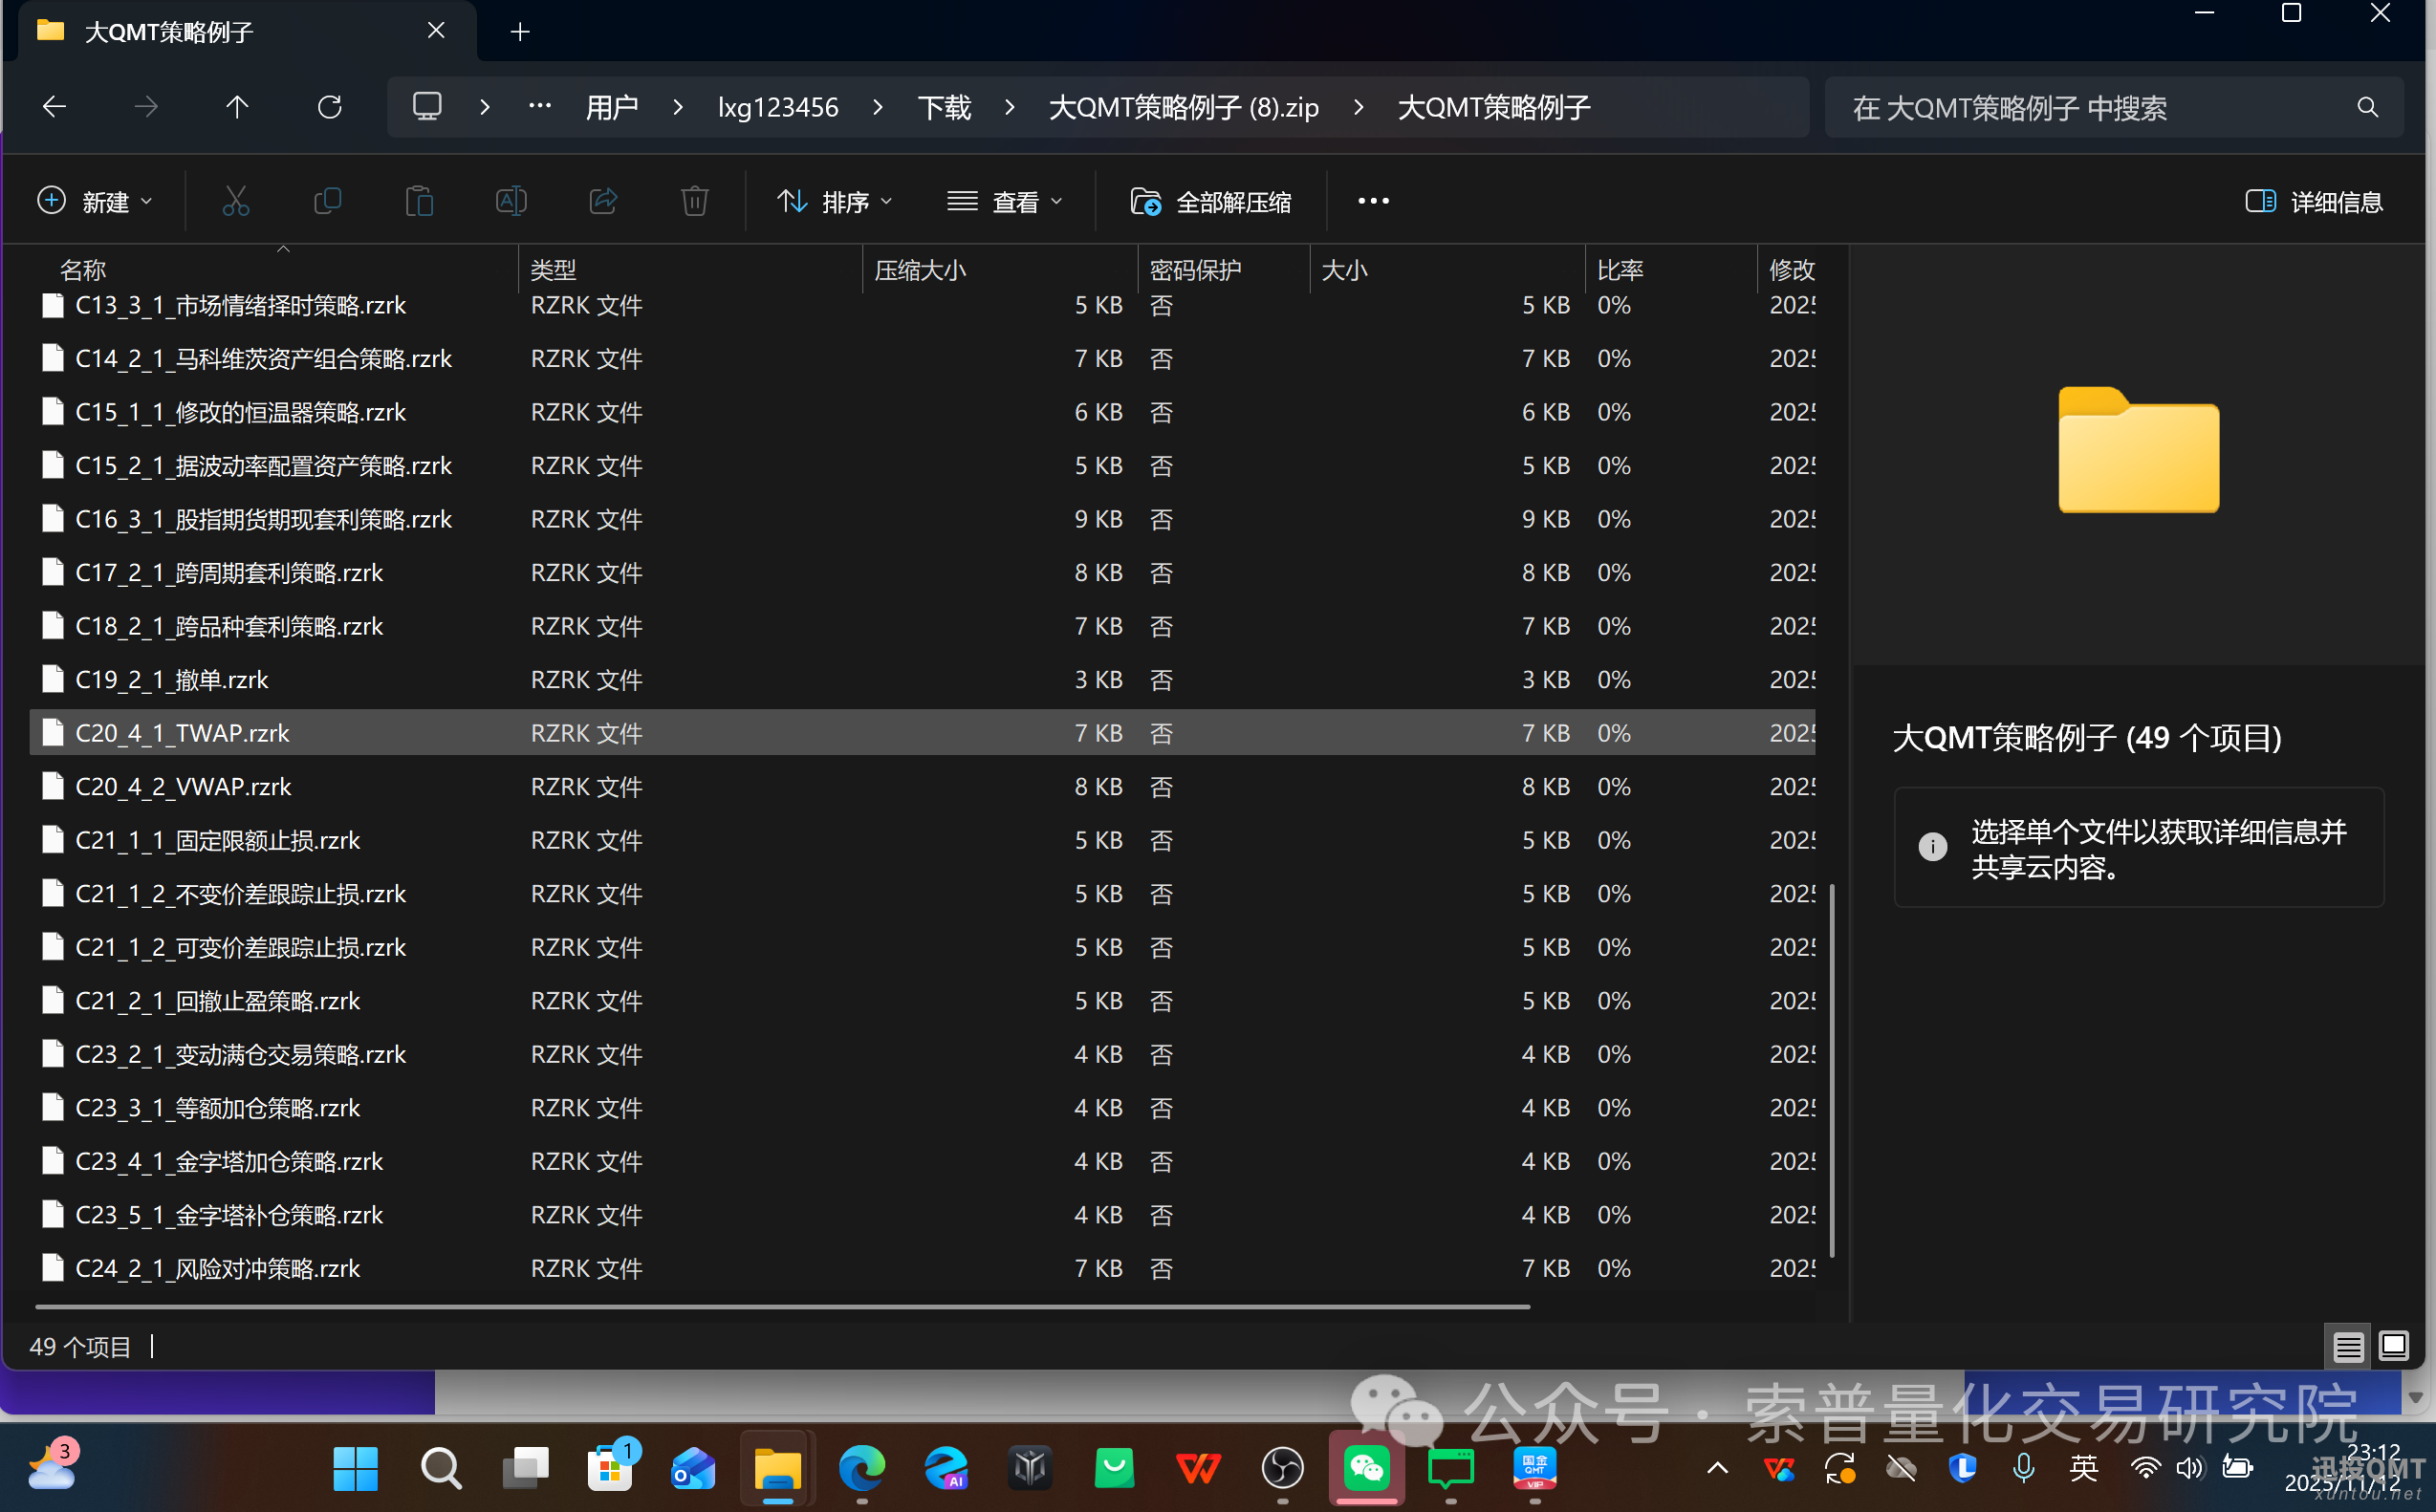
Task: Expand the 查看 view dropdown
Action: pyautogui.click(x=1005, y=202)
